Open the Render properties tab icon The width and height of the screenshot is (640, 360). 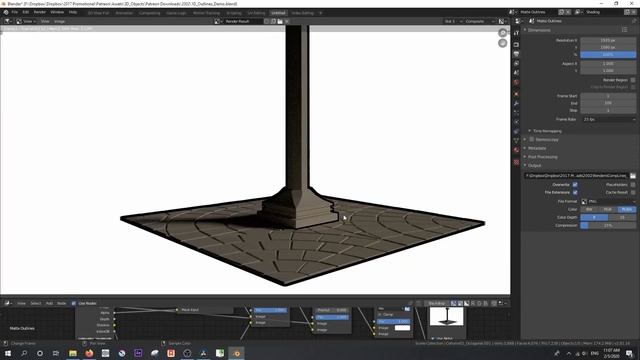point(516,44)
